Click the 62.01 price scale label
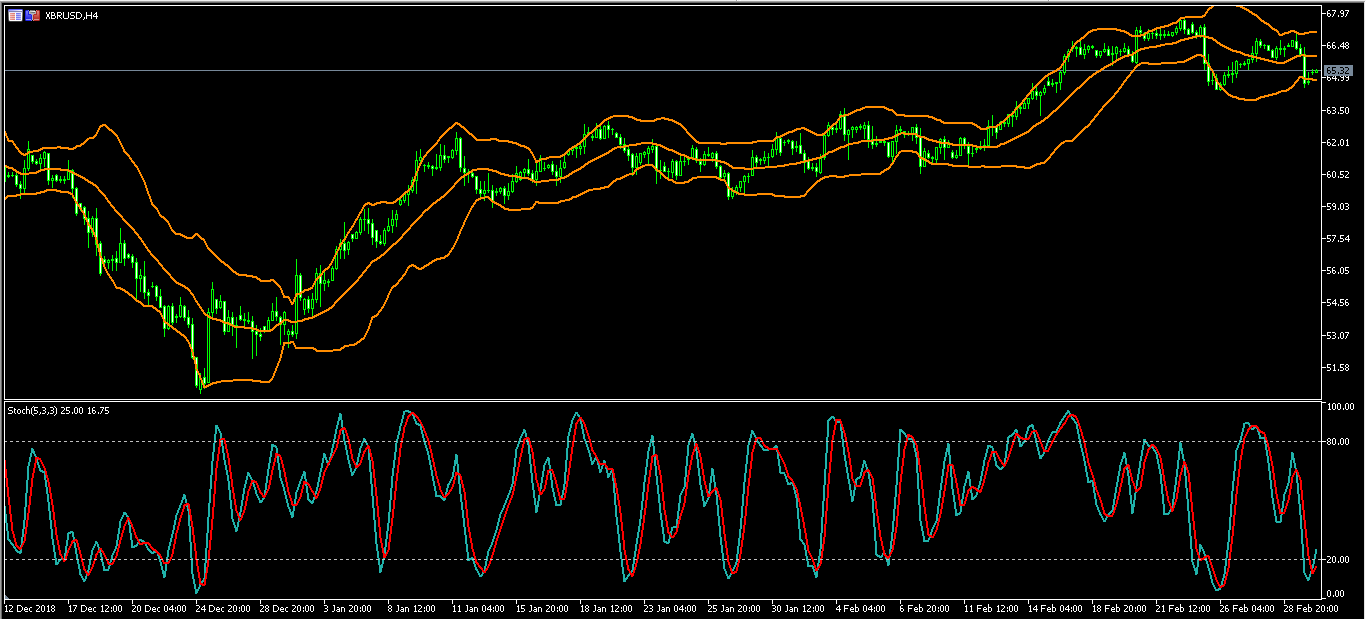The image size is (1366, 619). (x=1337, y=143)
